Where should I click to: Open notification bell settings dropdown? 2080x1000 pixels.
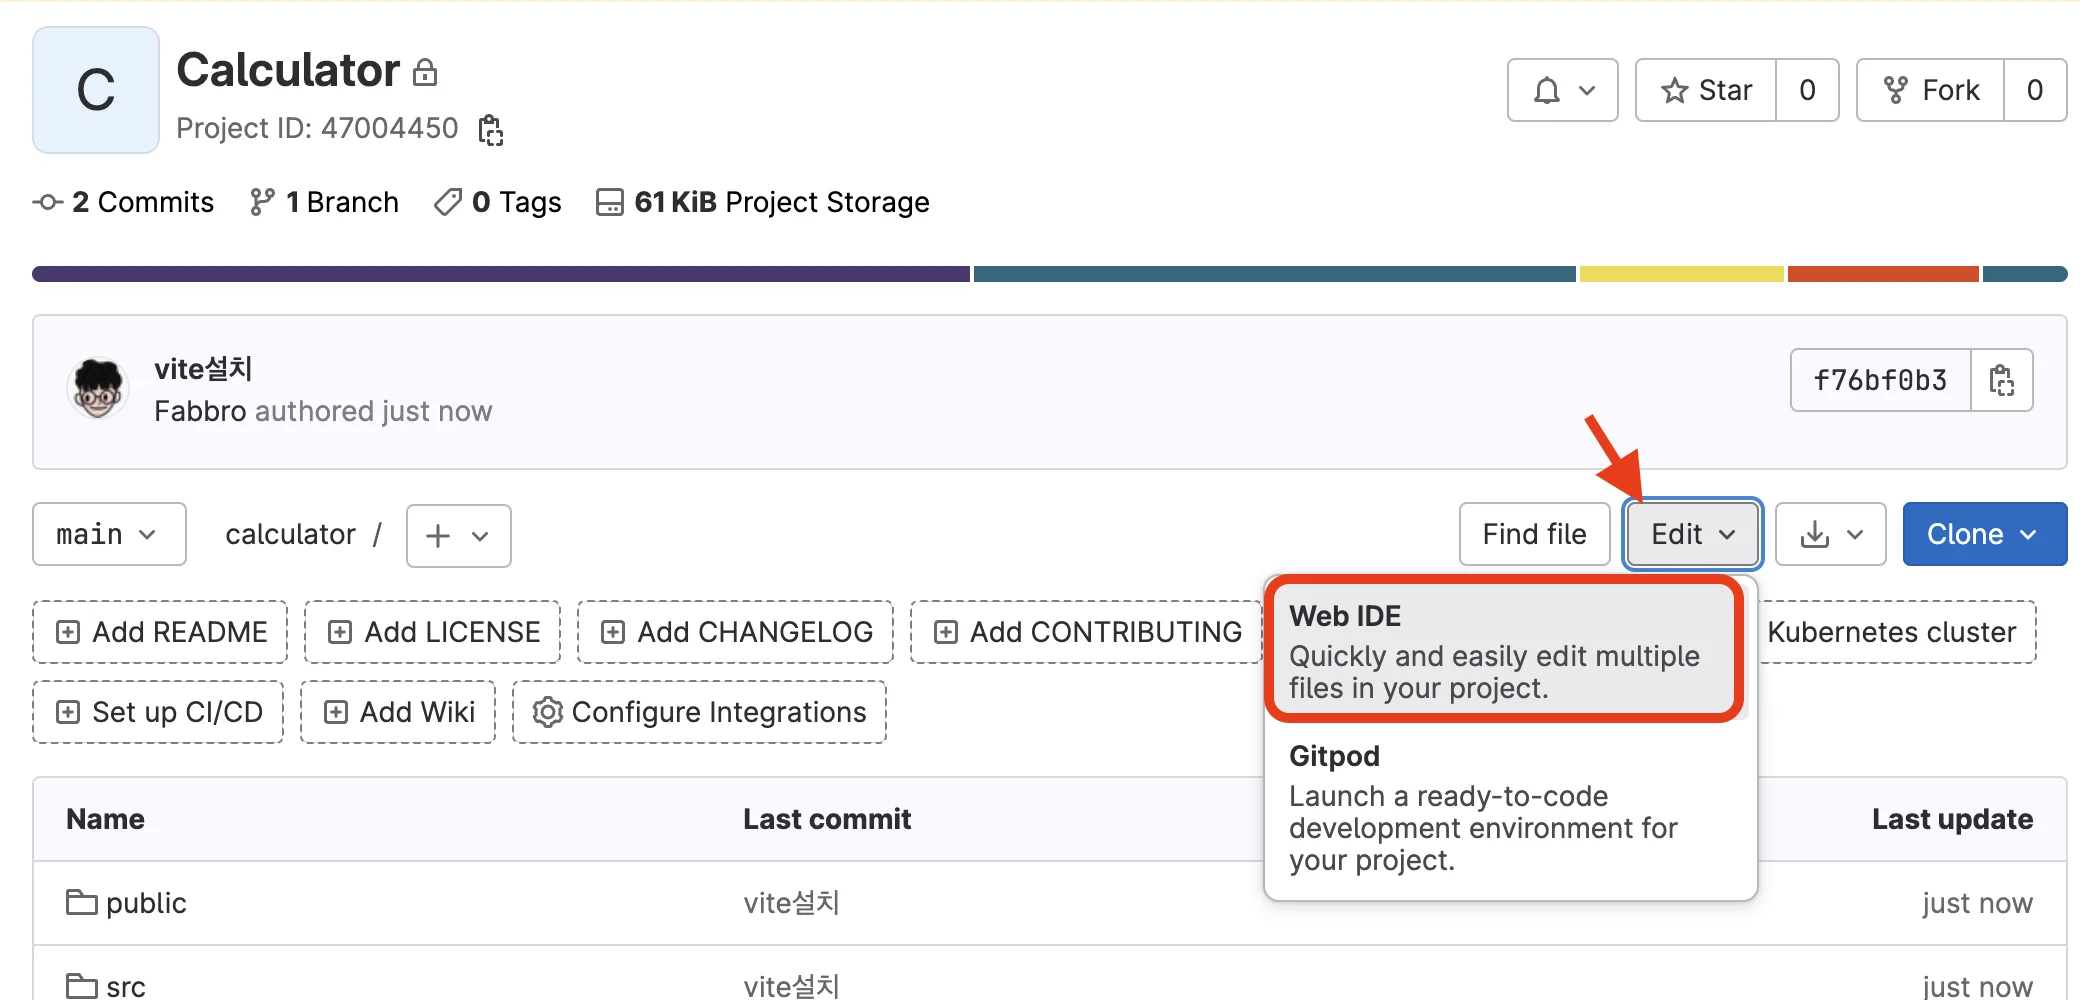[x=1562, y=90]
